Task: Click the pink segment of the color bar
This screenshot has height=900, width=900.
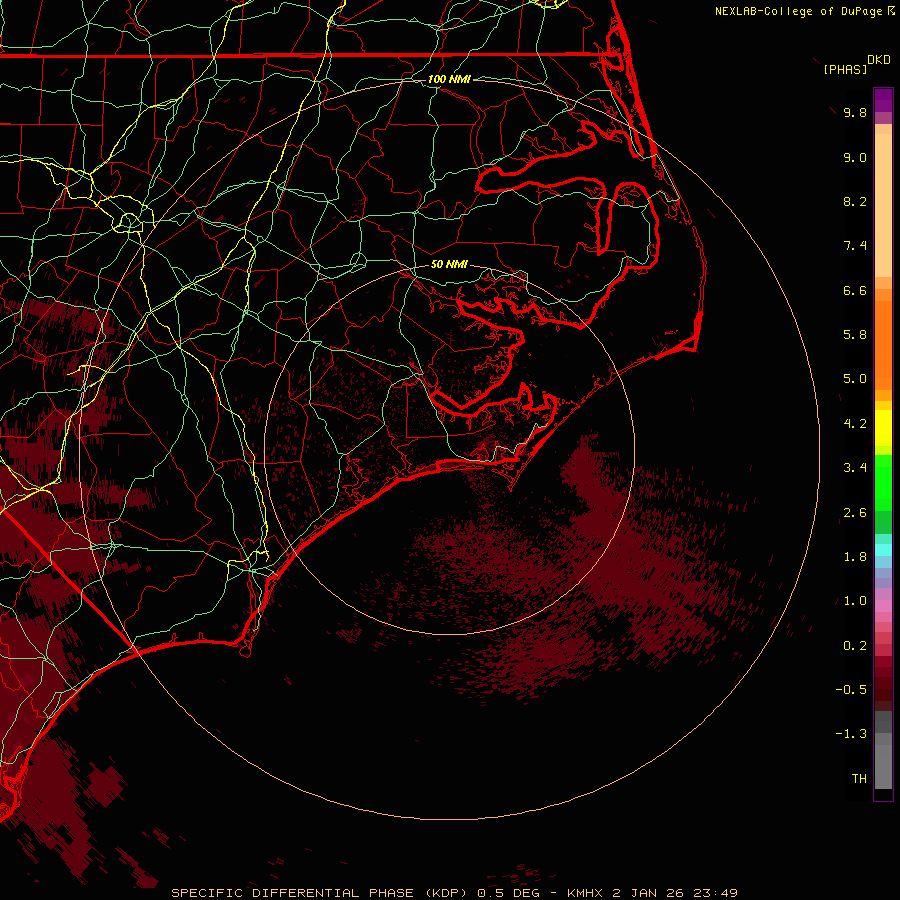Action: tap(883, 606)
